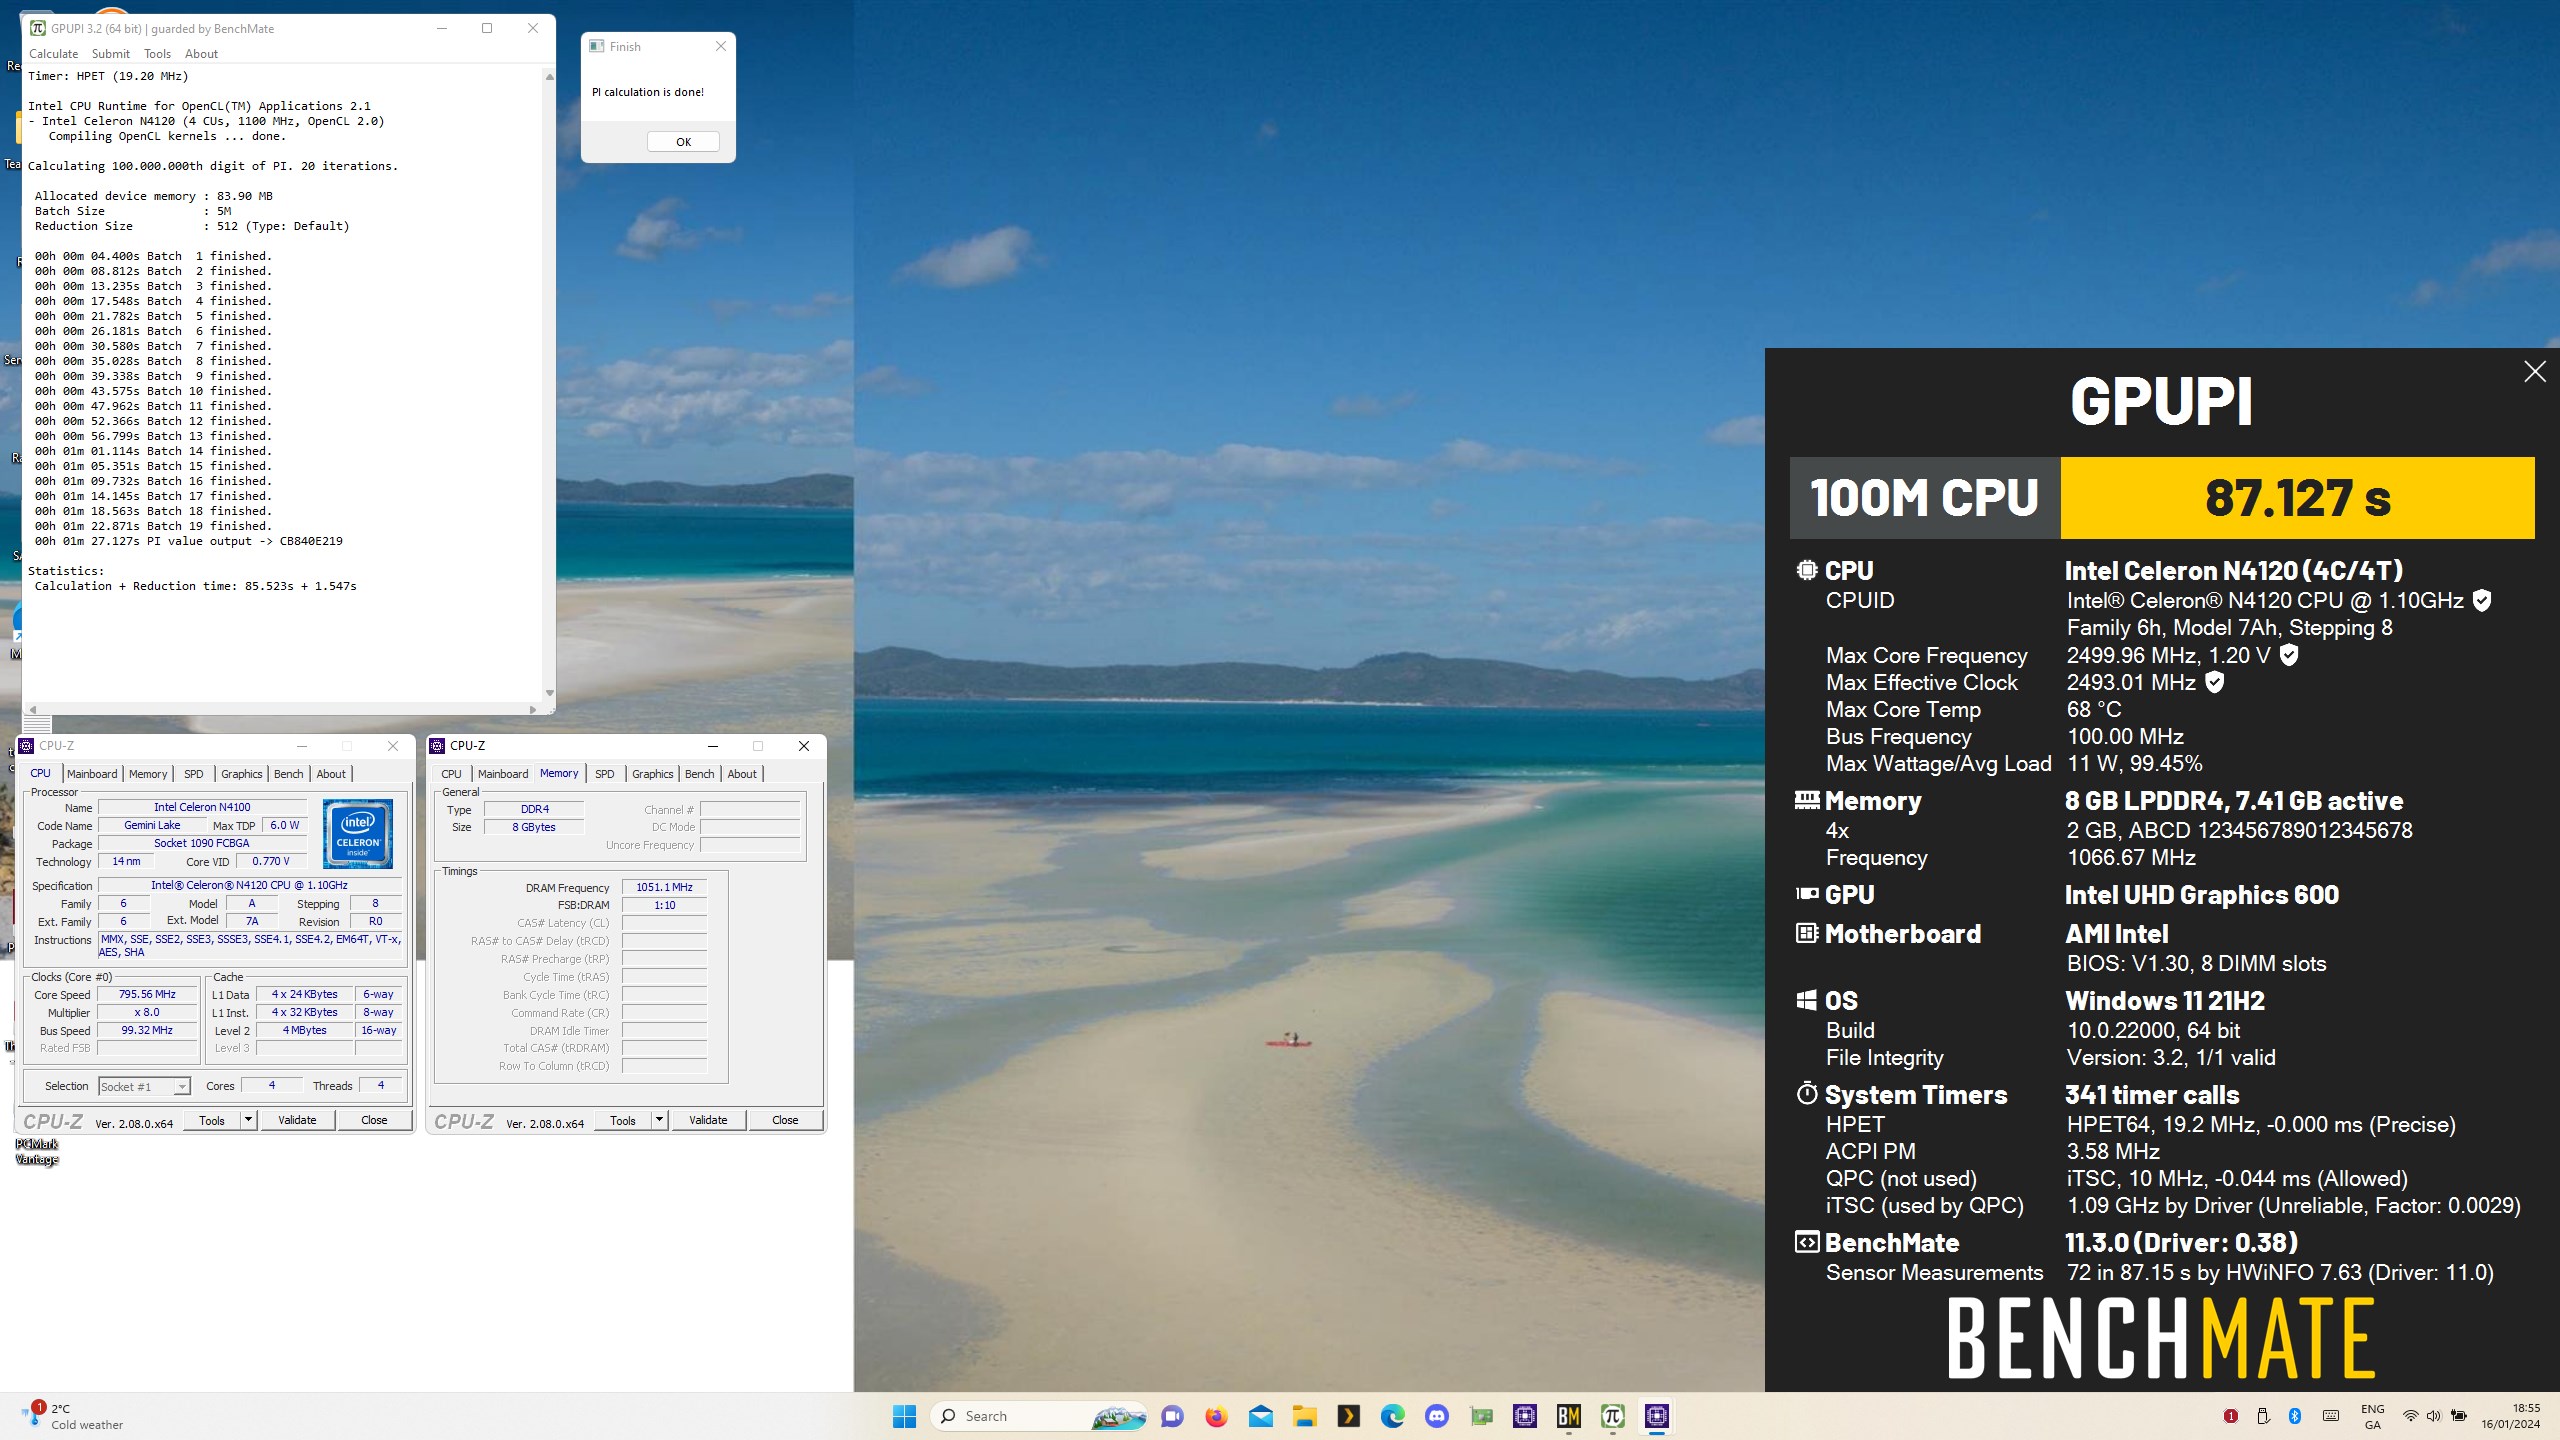Click the taskbar Search box
Screen dimensions: 2560x1440
pyautogui.click(x=1040, y=1416)
